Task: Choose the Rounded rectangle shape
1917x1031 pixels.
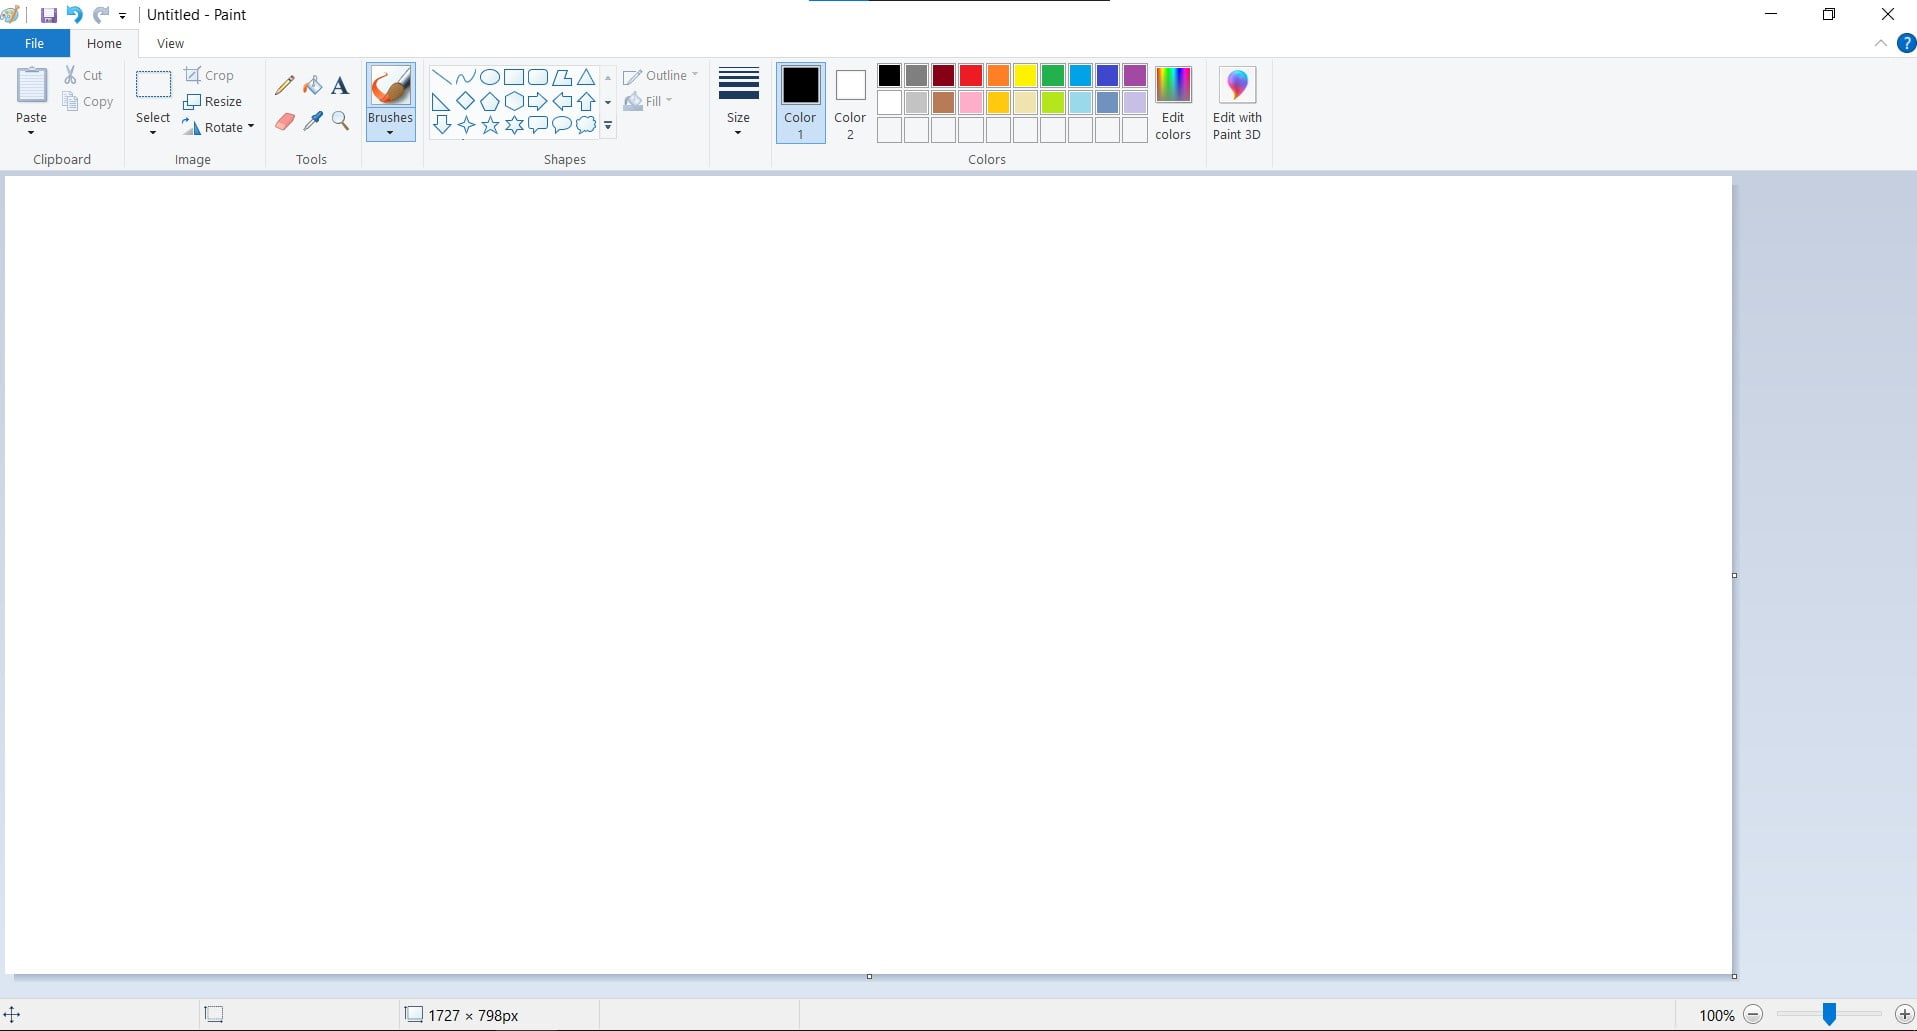Action: (x=538, y=77)
